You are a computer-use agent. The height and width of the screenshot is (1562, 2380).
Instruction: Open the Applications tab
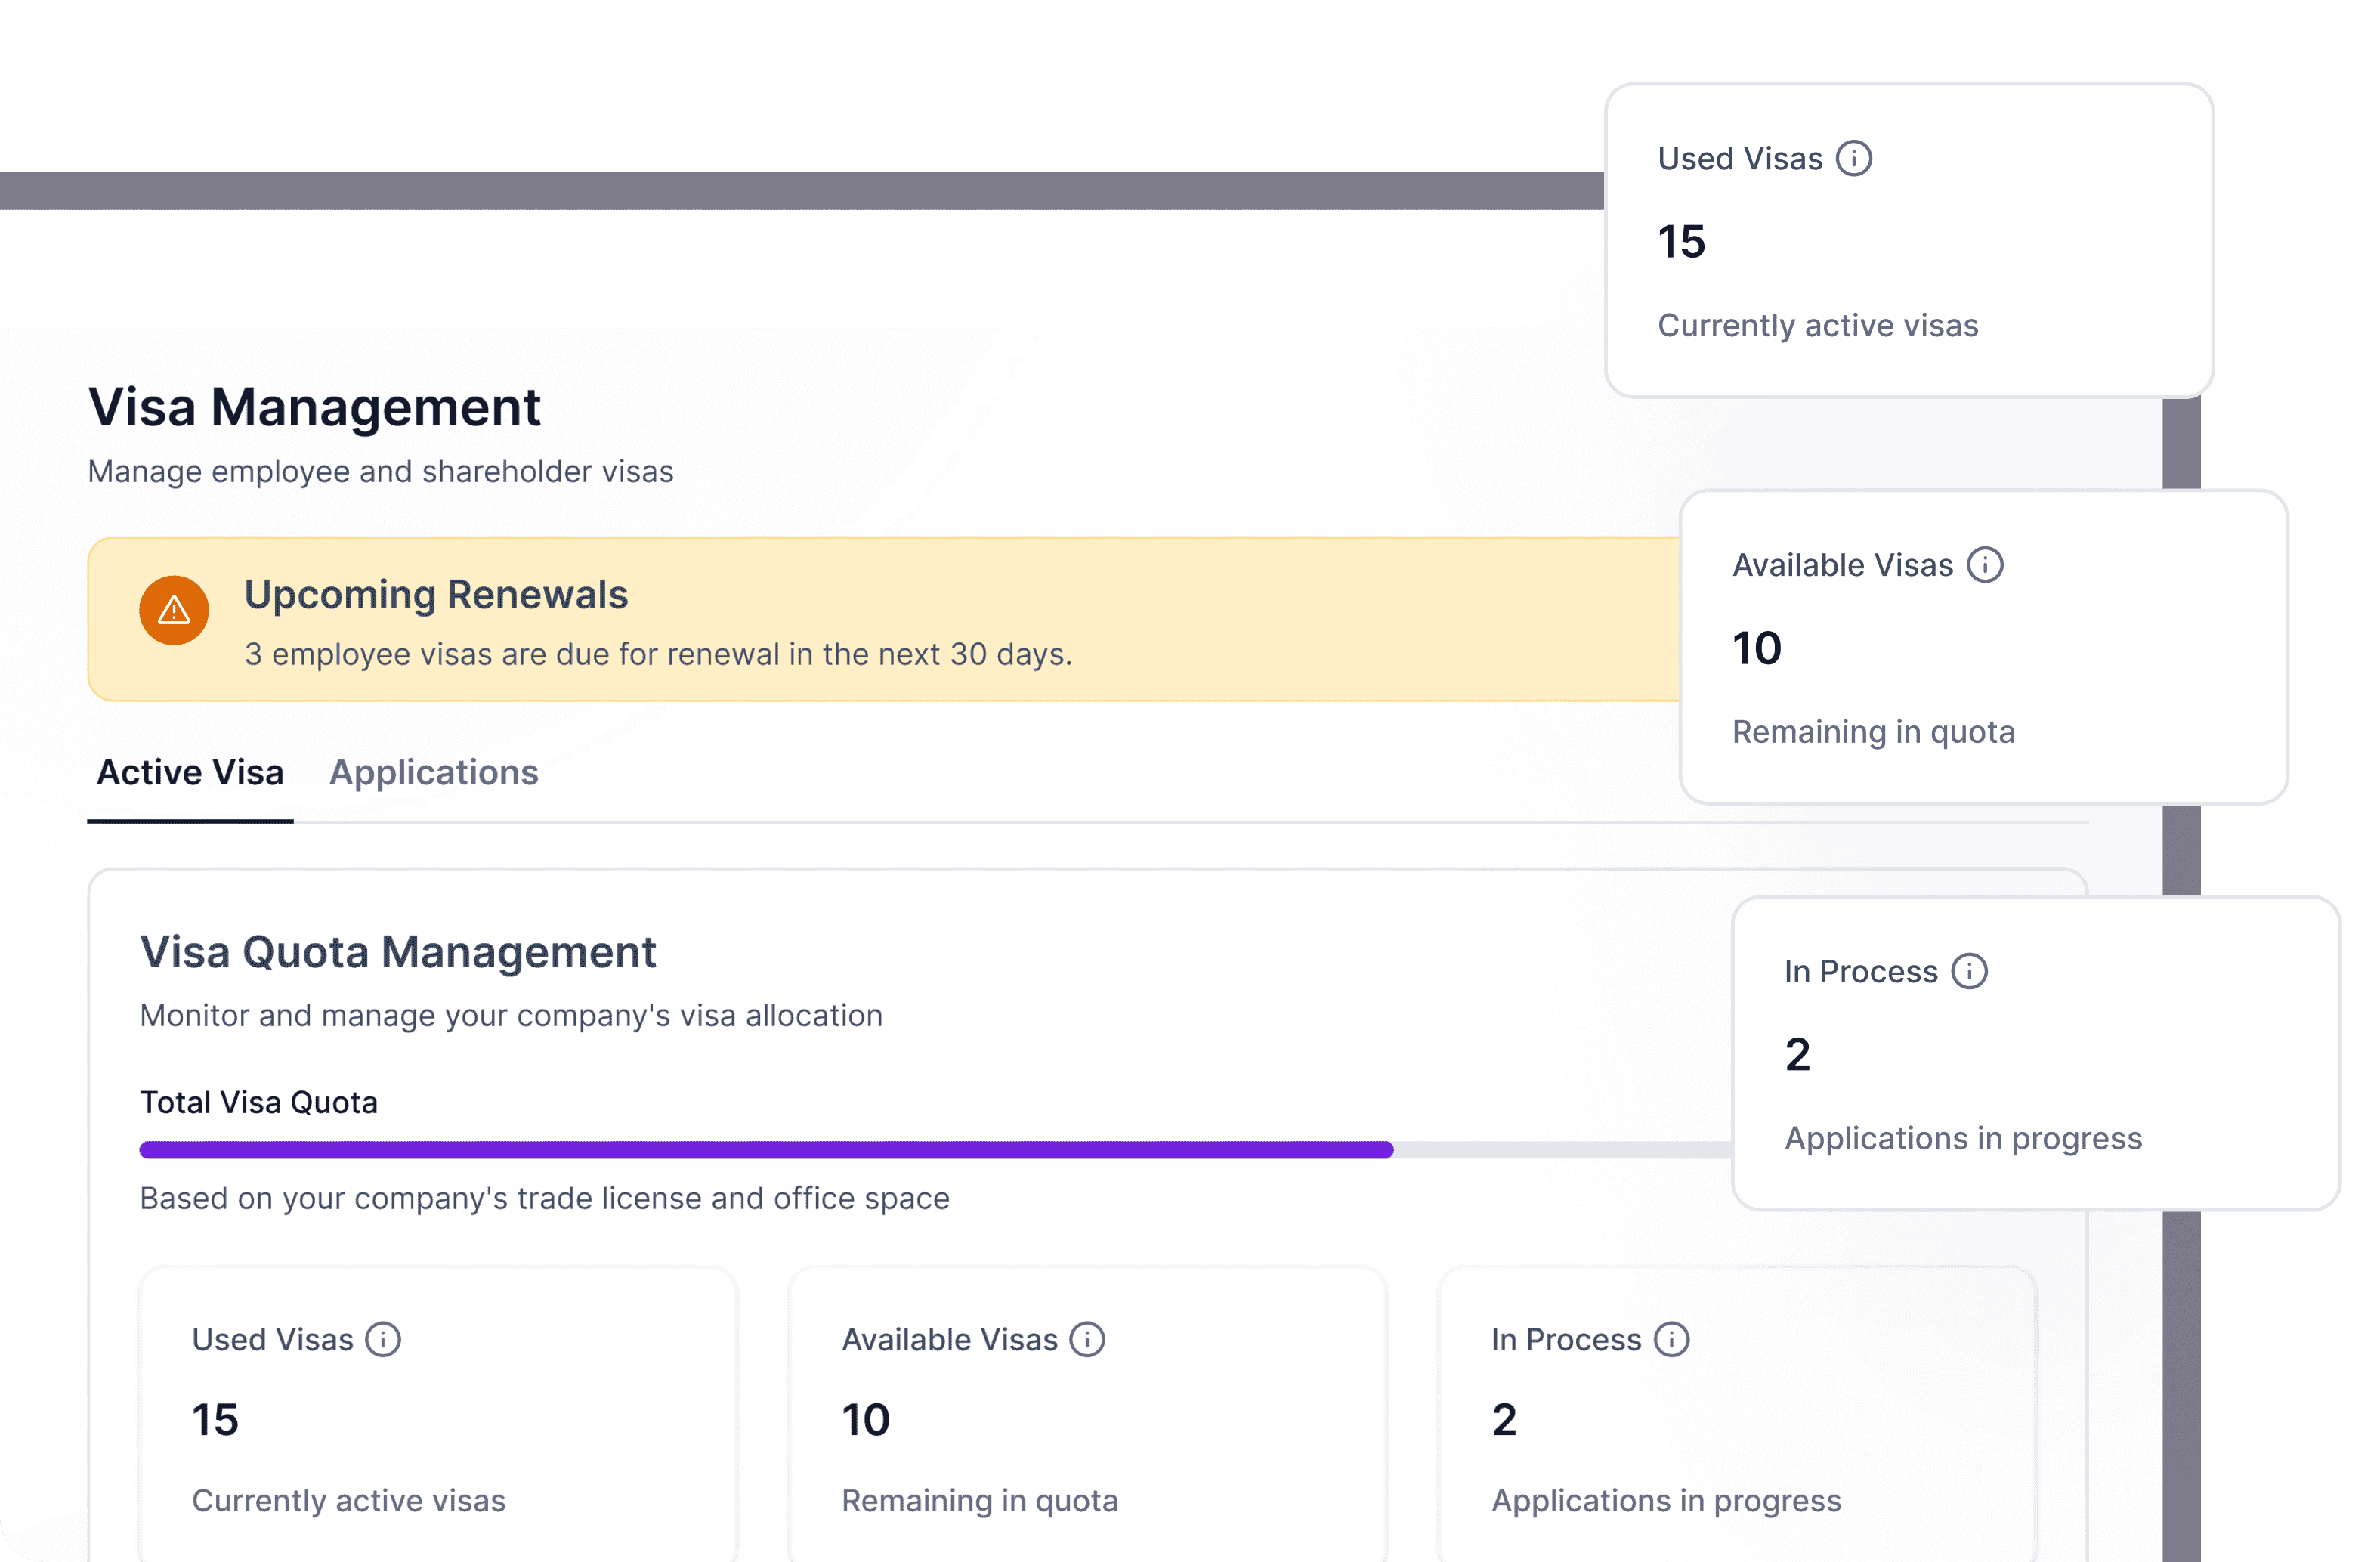coord(433,773)
